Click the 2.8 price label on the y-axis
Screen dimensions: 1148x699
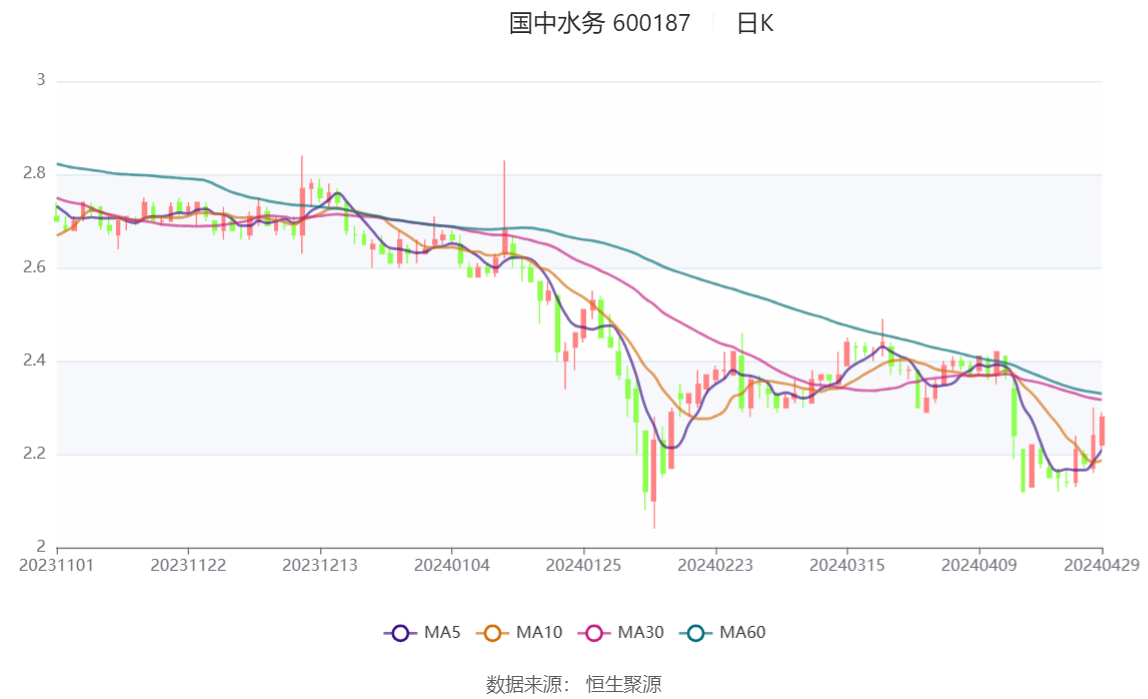click(x=35, y=174)
